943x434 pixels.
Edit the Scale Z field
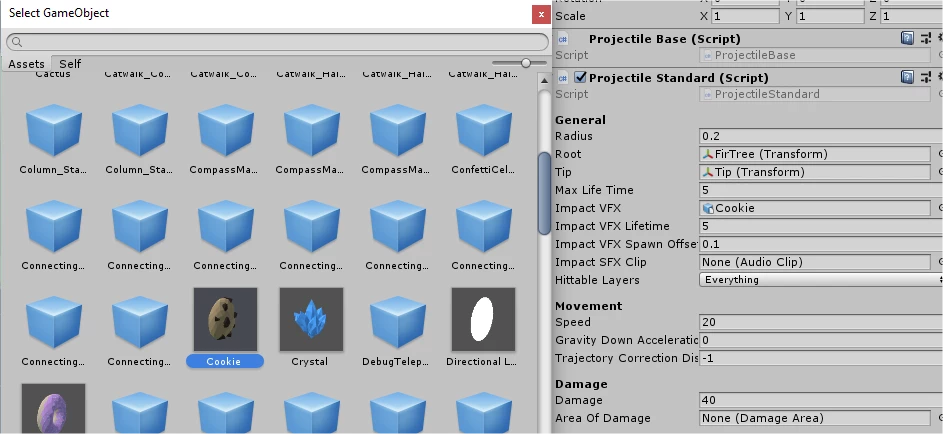(x=912, y=16)
